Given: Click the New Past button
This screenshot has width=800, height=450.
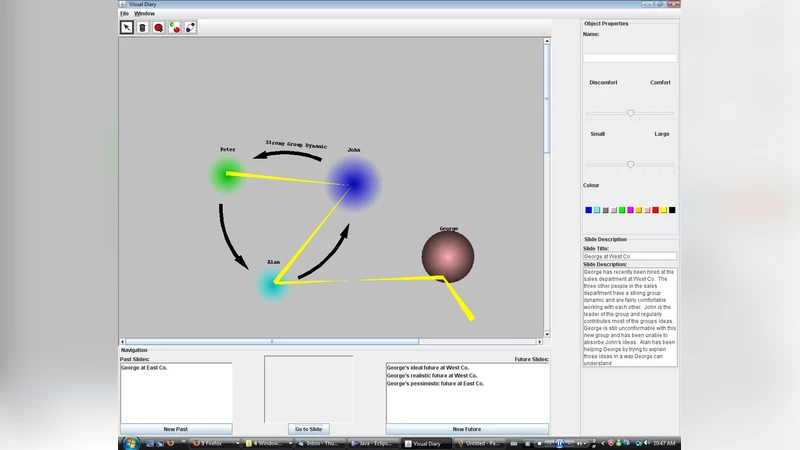Looking at the screenshot, I should 176,429.
